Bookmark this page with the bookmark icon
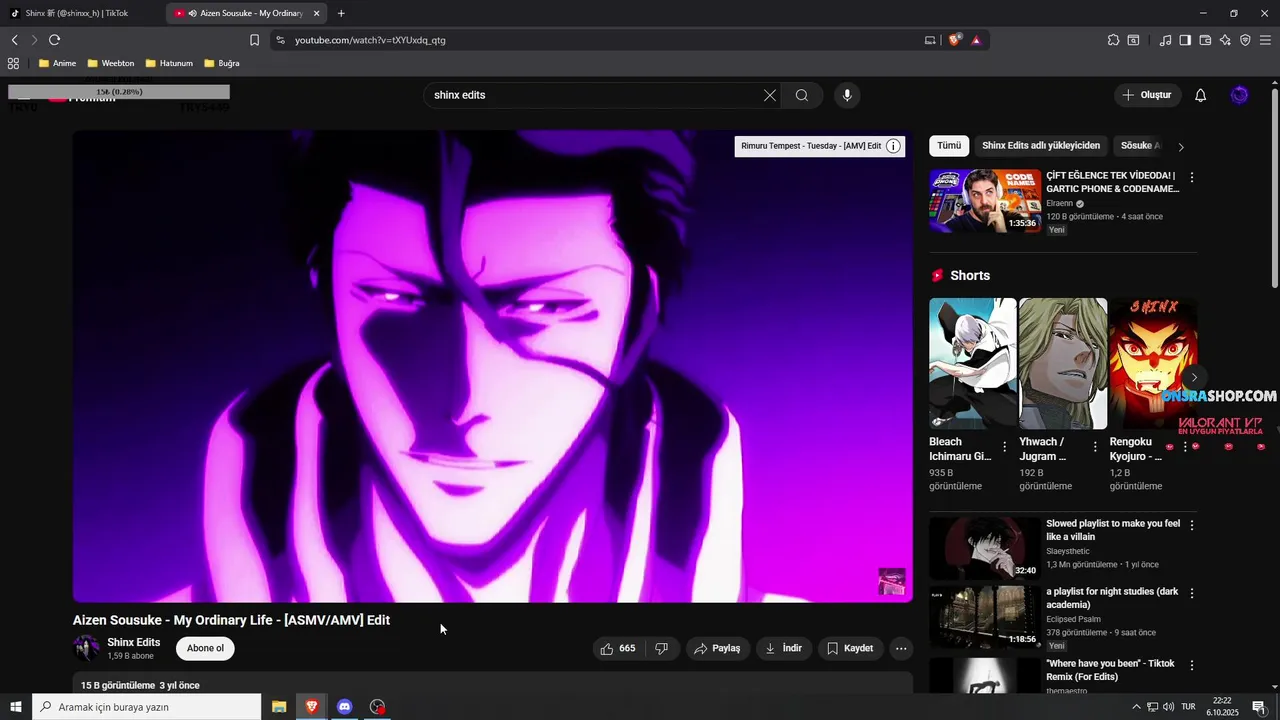1280x720 pixels. click(x=254, y=40)
